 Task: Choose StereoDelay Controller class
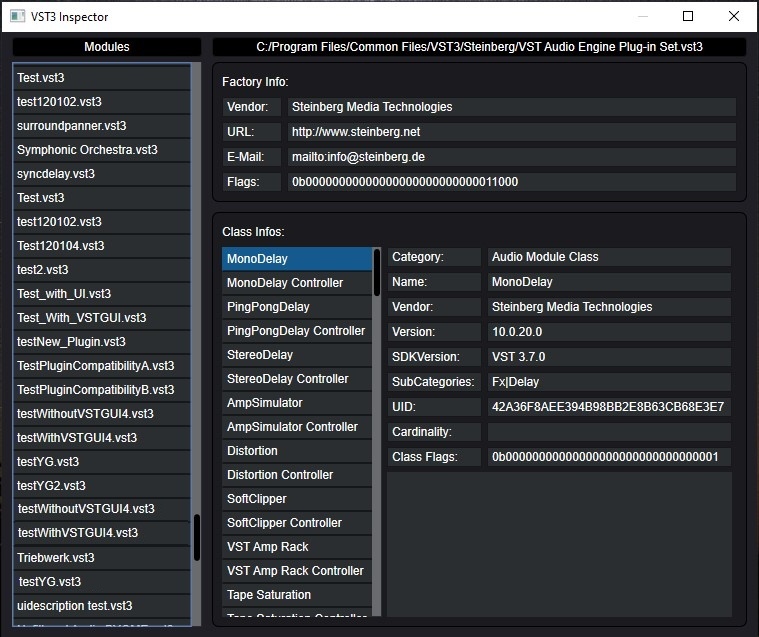tap(297, 379)
